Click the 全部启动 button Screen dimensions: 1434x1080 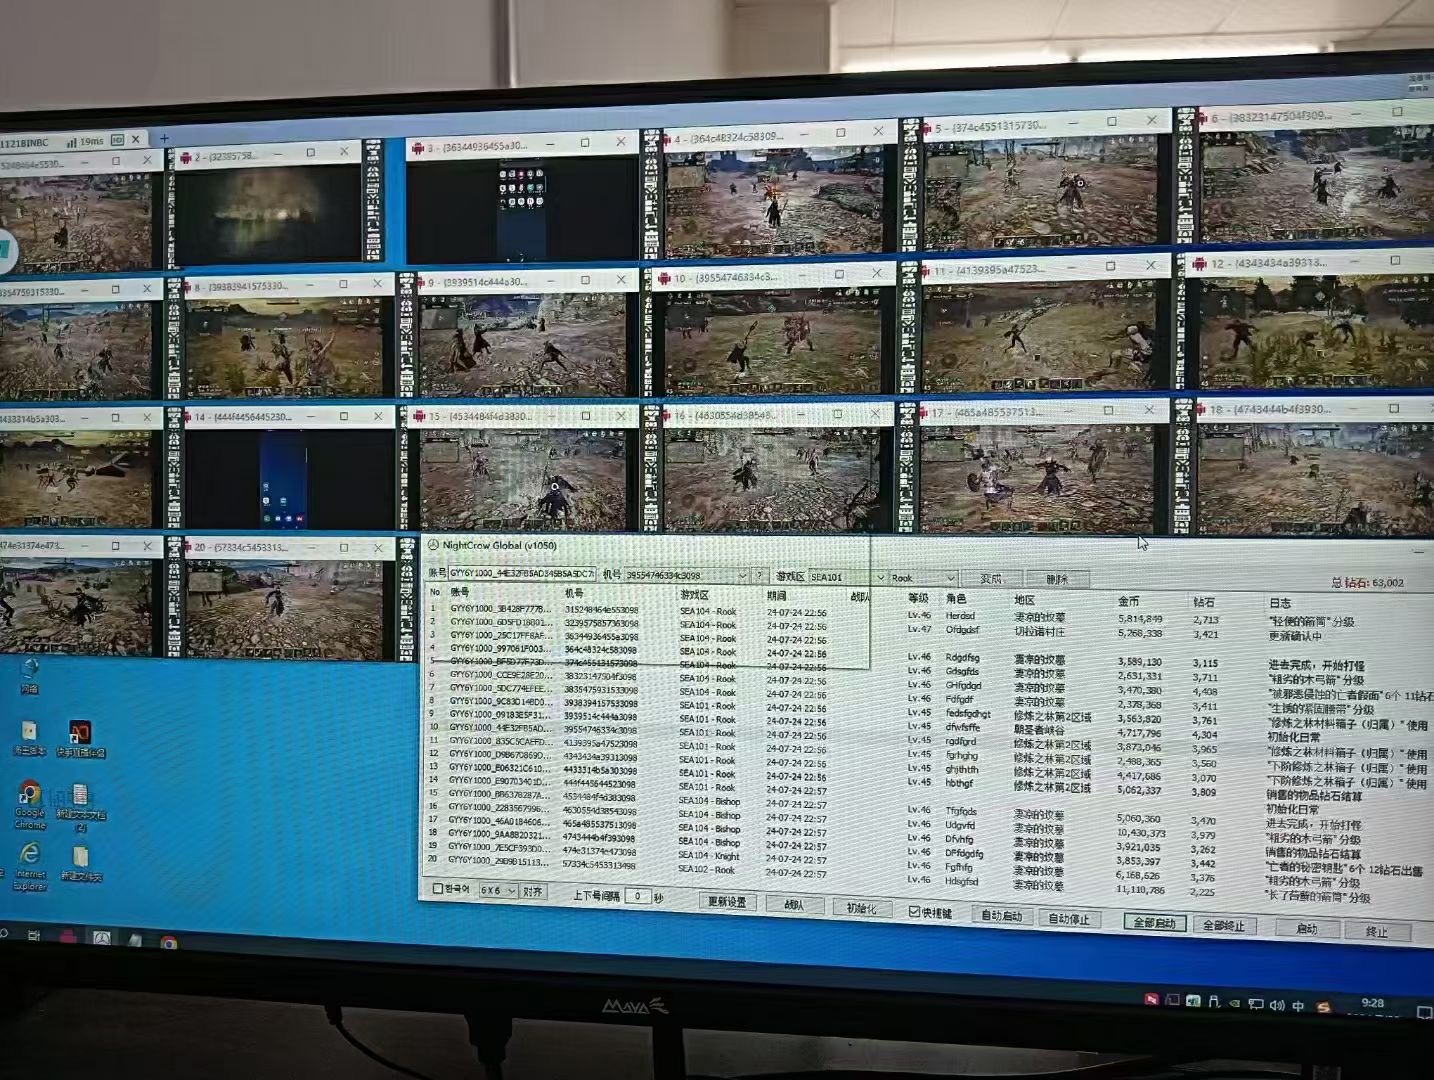[1154, 922]
